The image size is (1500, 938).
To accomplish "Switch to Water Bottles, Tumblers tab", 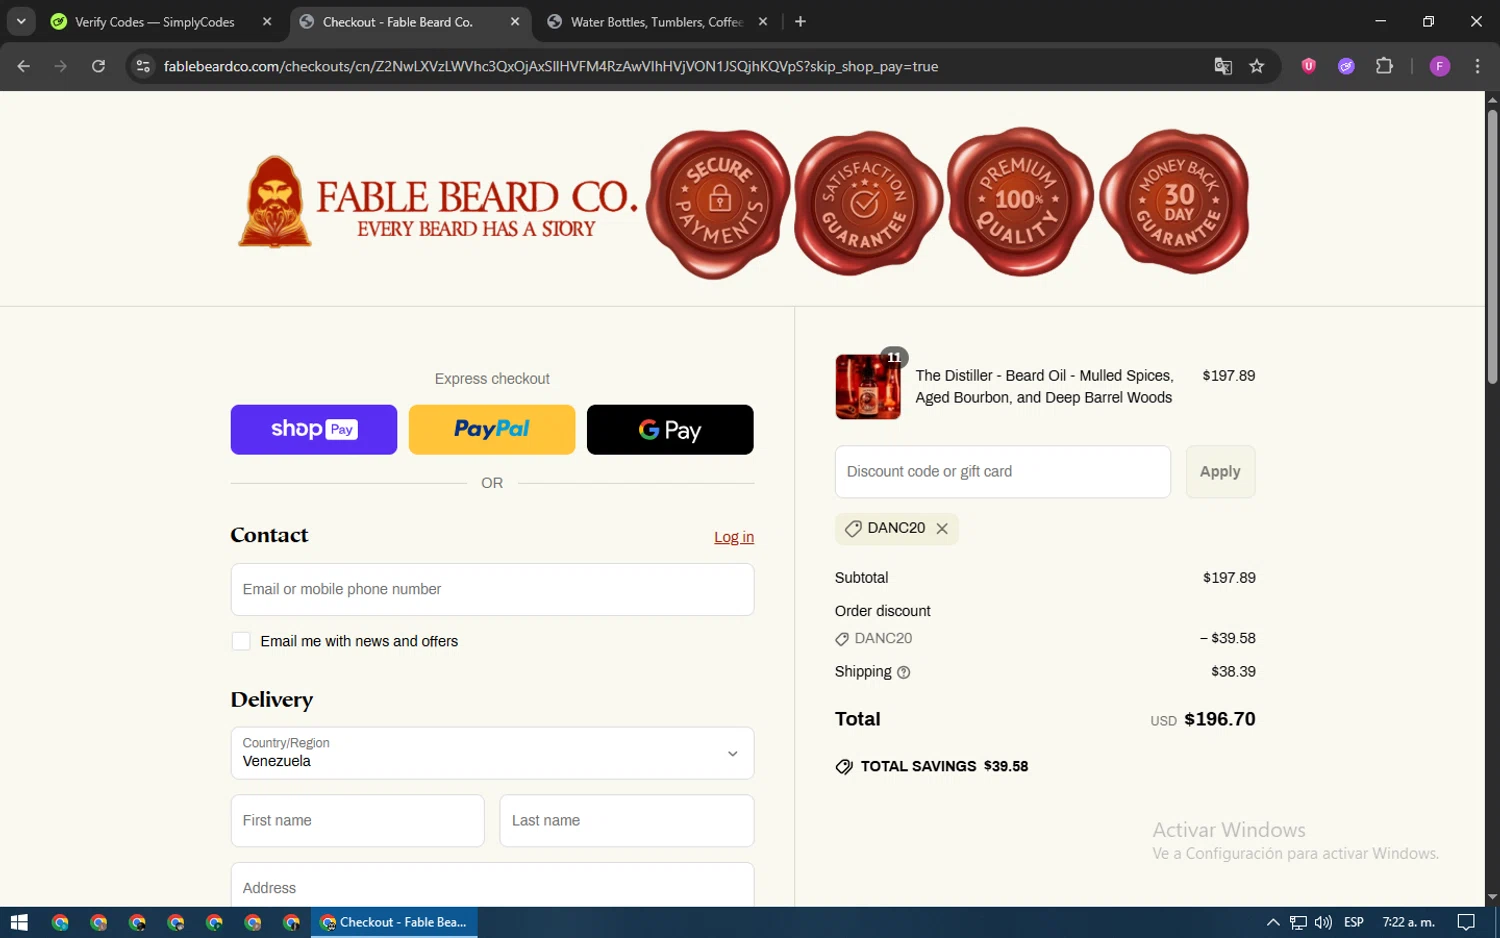I will tap(656, 22).
